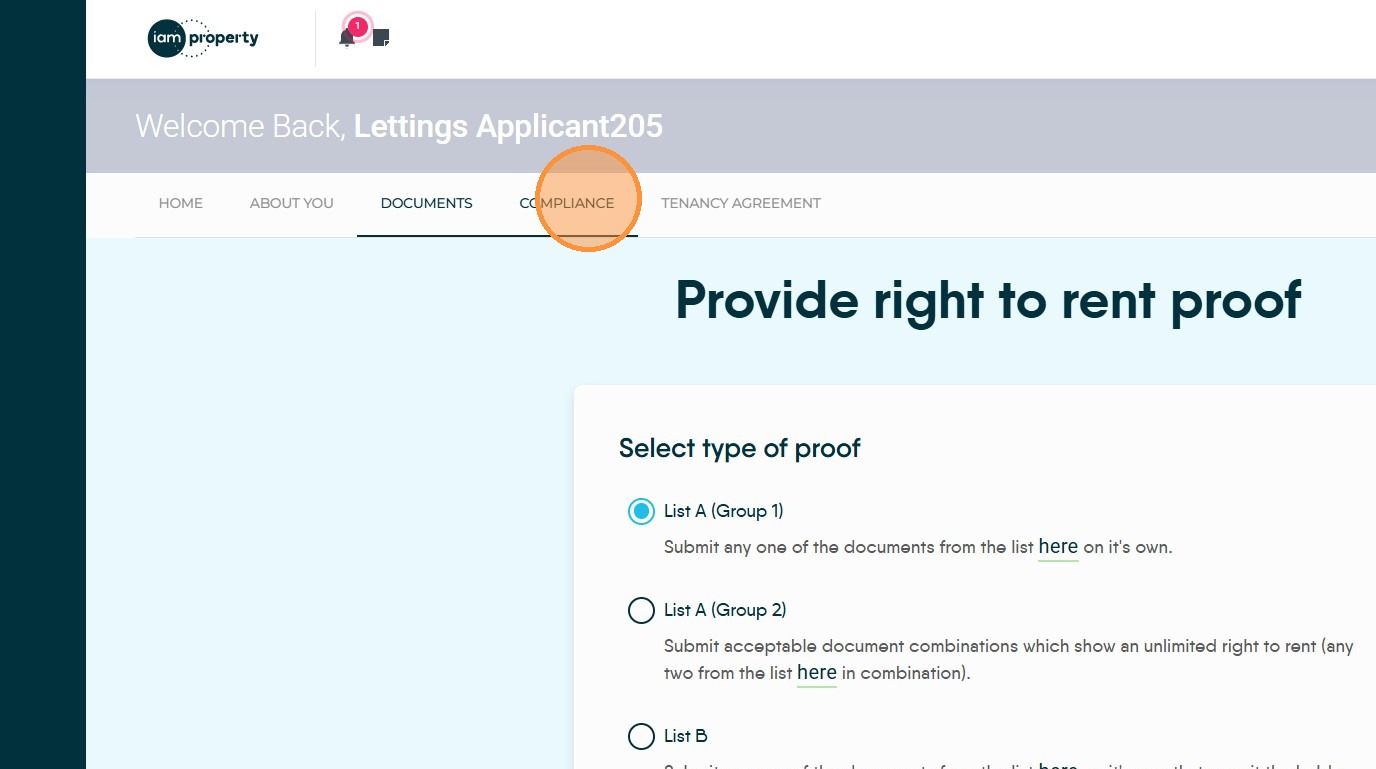Click the red notification count badge
Image resolution: width=1376 pixels, height=769 pixels.
point(357,26)
